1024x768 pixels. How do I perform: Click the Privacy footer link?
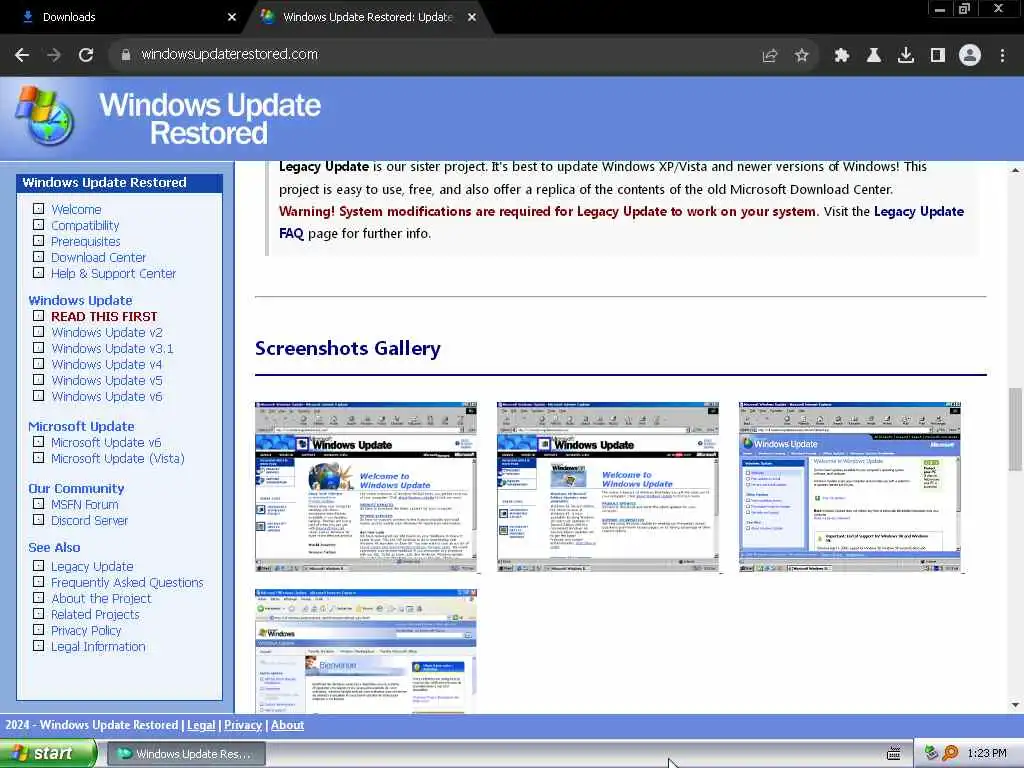point(243,725)
